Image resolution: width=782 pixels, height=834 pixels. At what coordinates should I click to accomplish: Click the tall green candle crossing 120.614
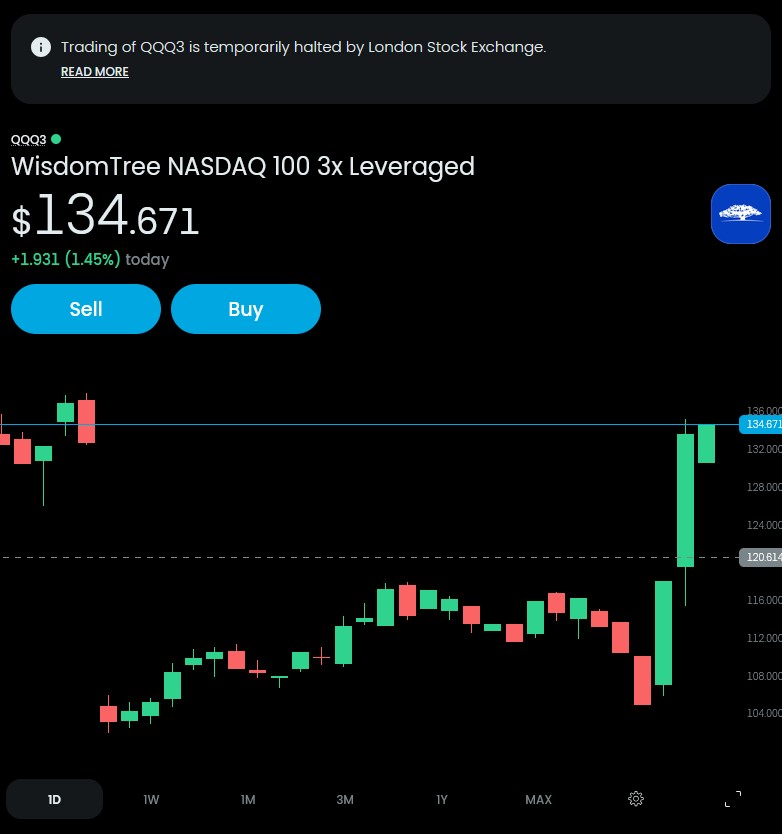pyautogui.click(x=685, y=501)
